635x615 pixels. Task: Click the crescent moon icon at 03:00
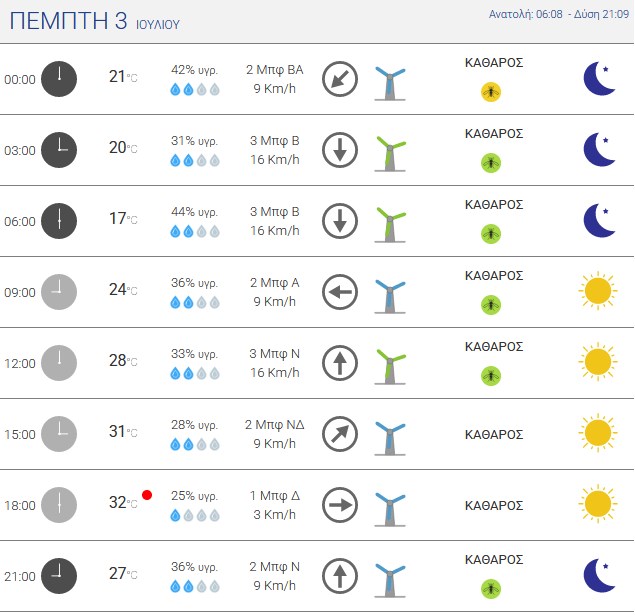point(599,149)
